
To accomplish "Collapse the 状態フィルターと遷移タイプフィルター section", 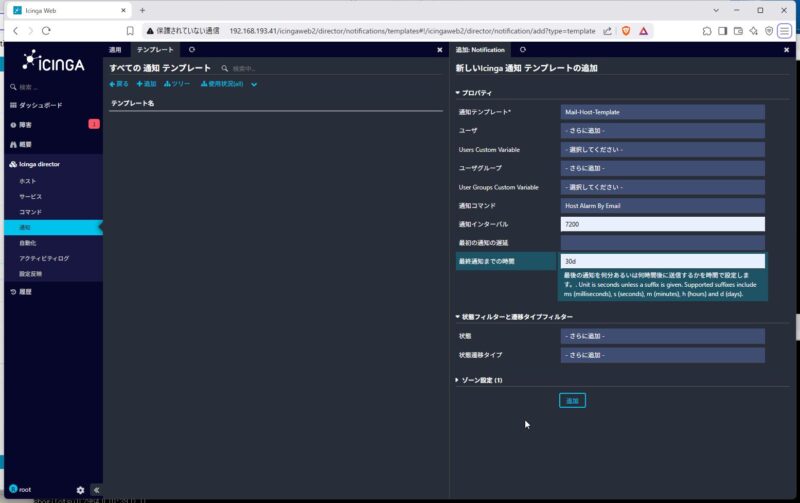I will click(x=514, y=317).
